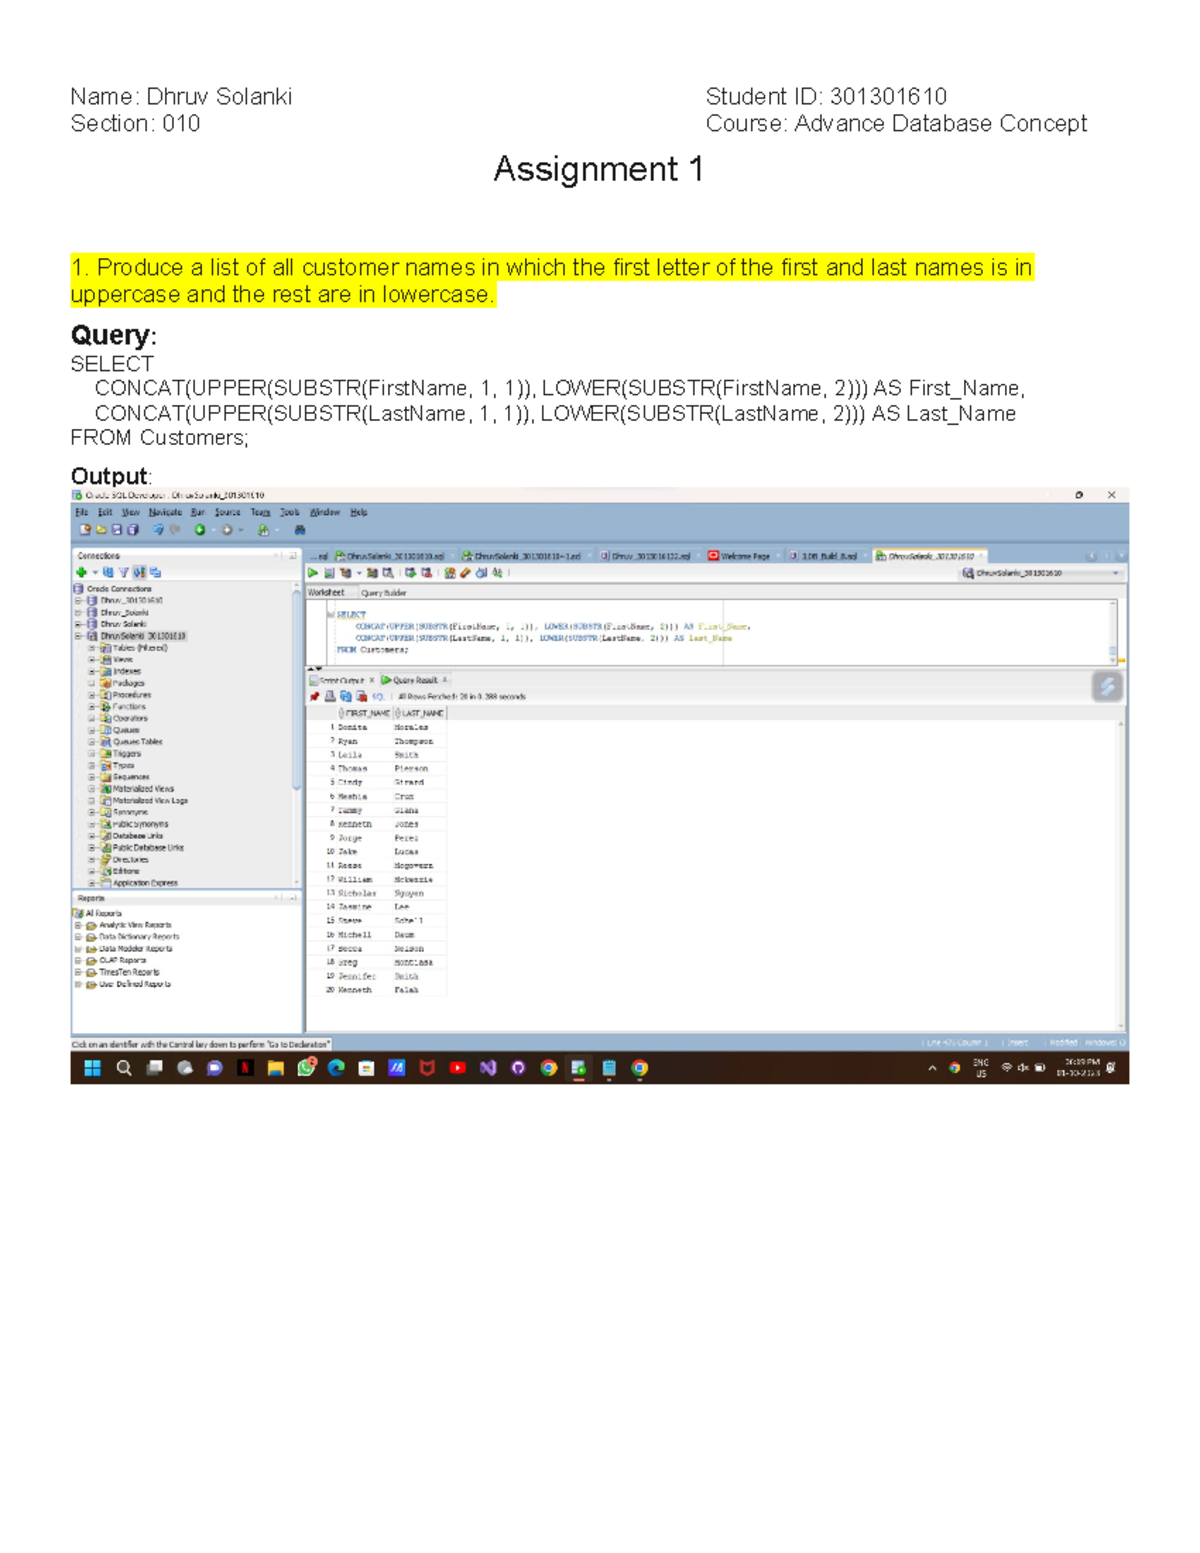Click the Save icon in the main toolbar

117,529
